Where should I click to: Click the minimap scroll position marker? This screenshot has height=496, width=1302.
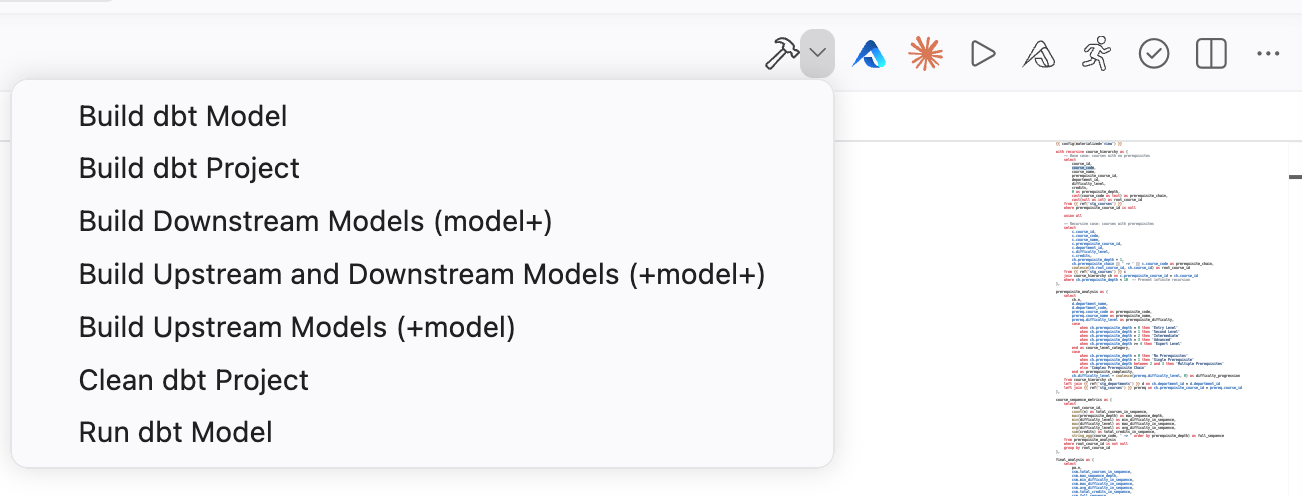(x=1295, y=176)
